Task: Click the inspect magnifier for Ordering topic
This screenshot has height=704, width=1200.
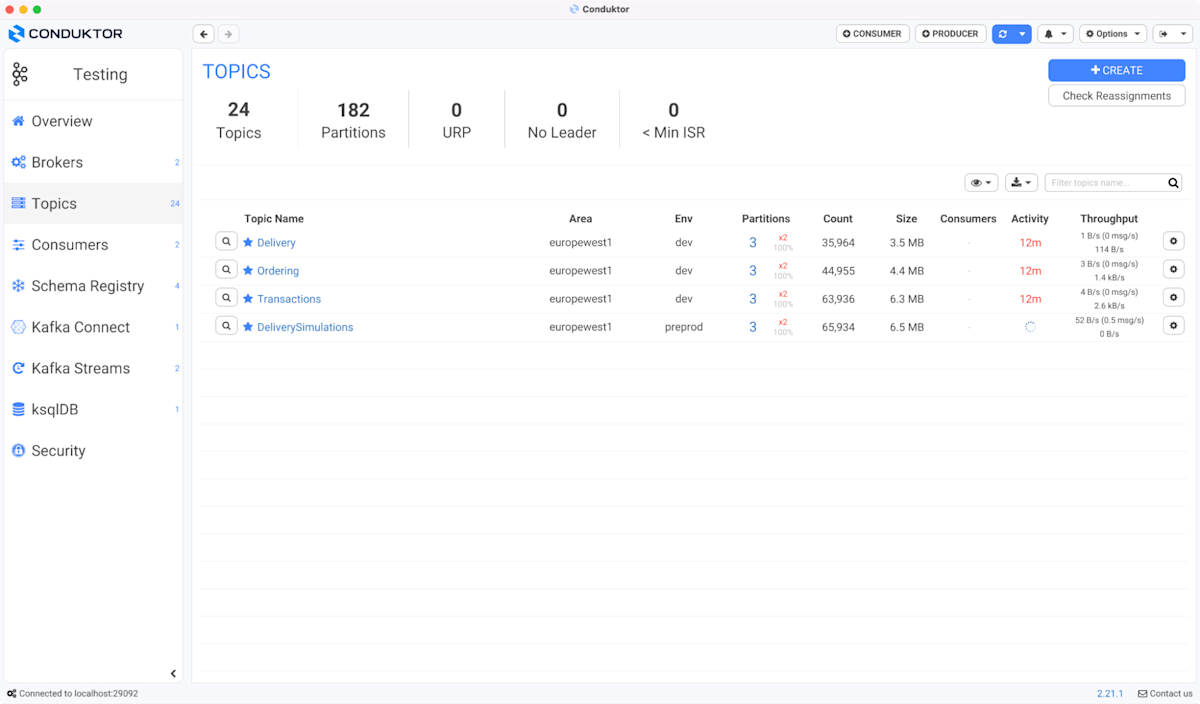Action: [227, 270]
